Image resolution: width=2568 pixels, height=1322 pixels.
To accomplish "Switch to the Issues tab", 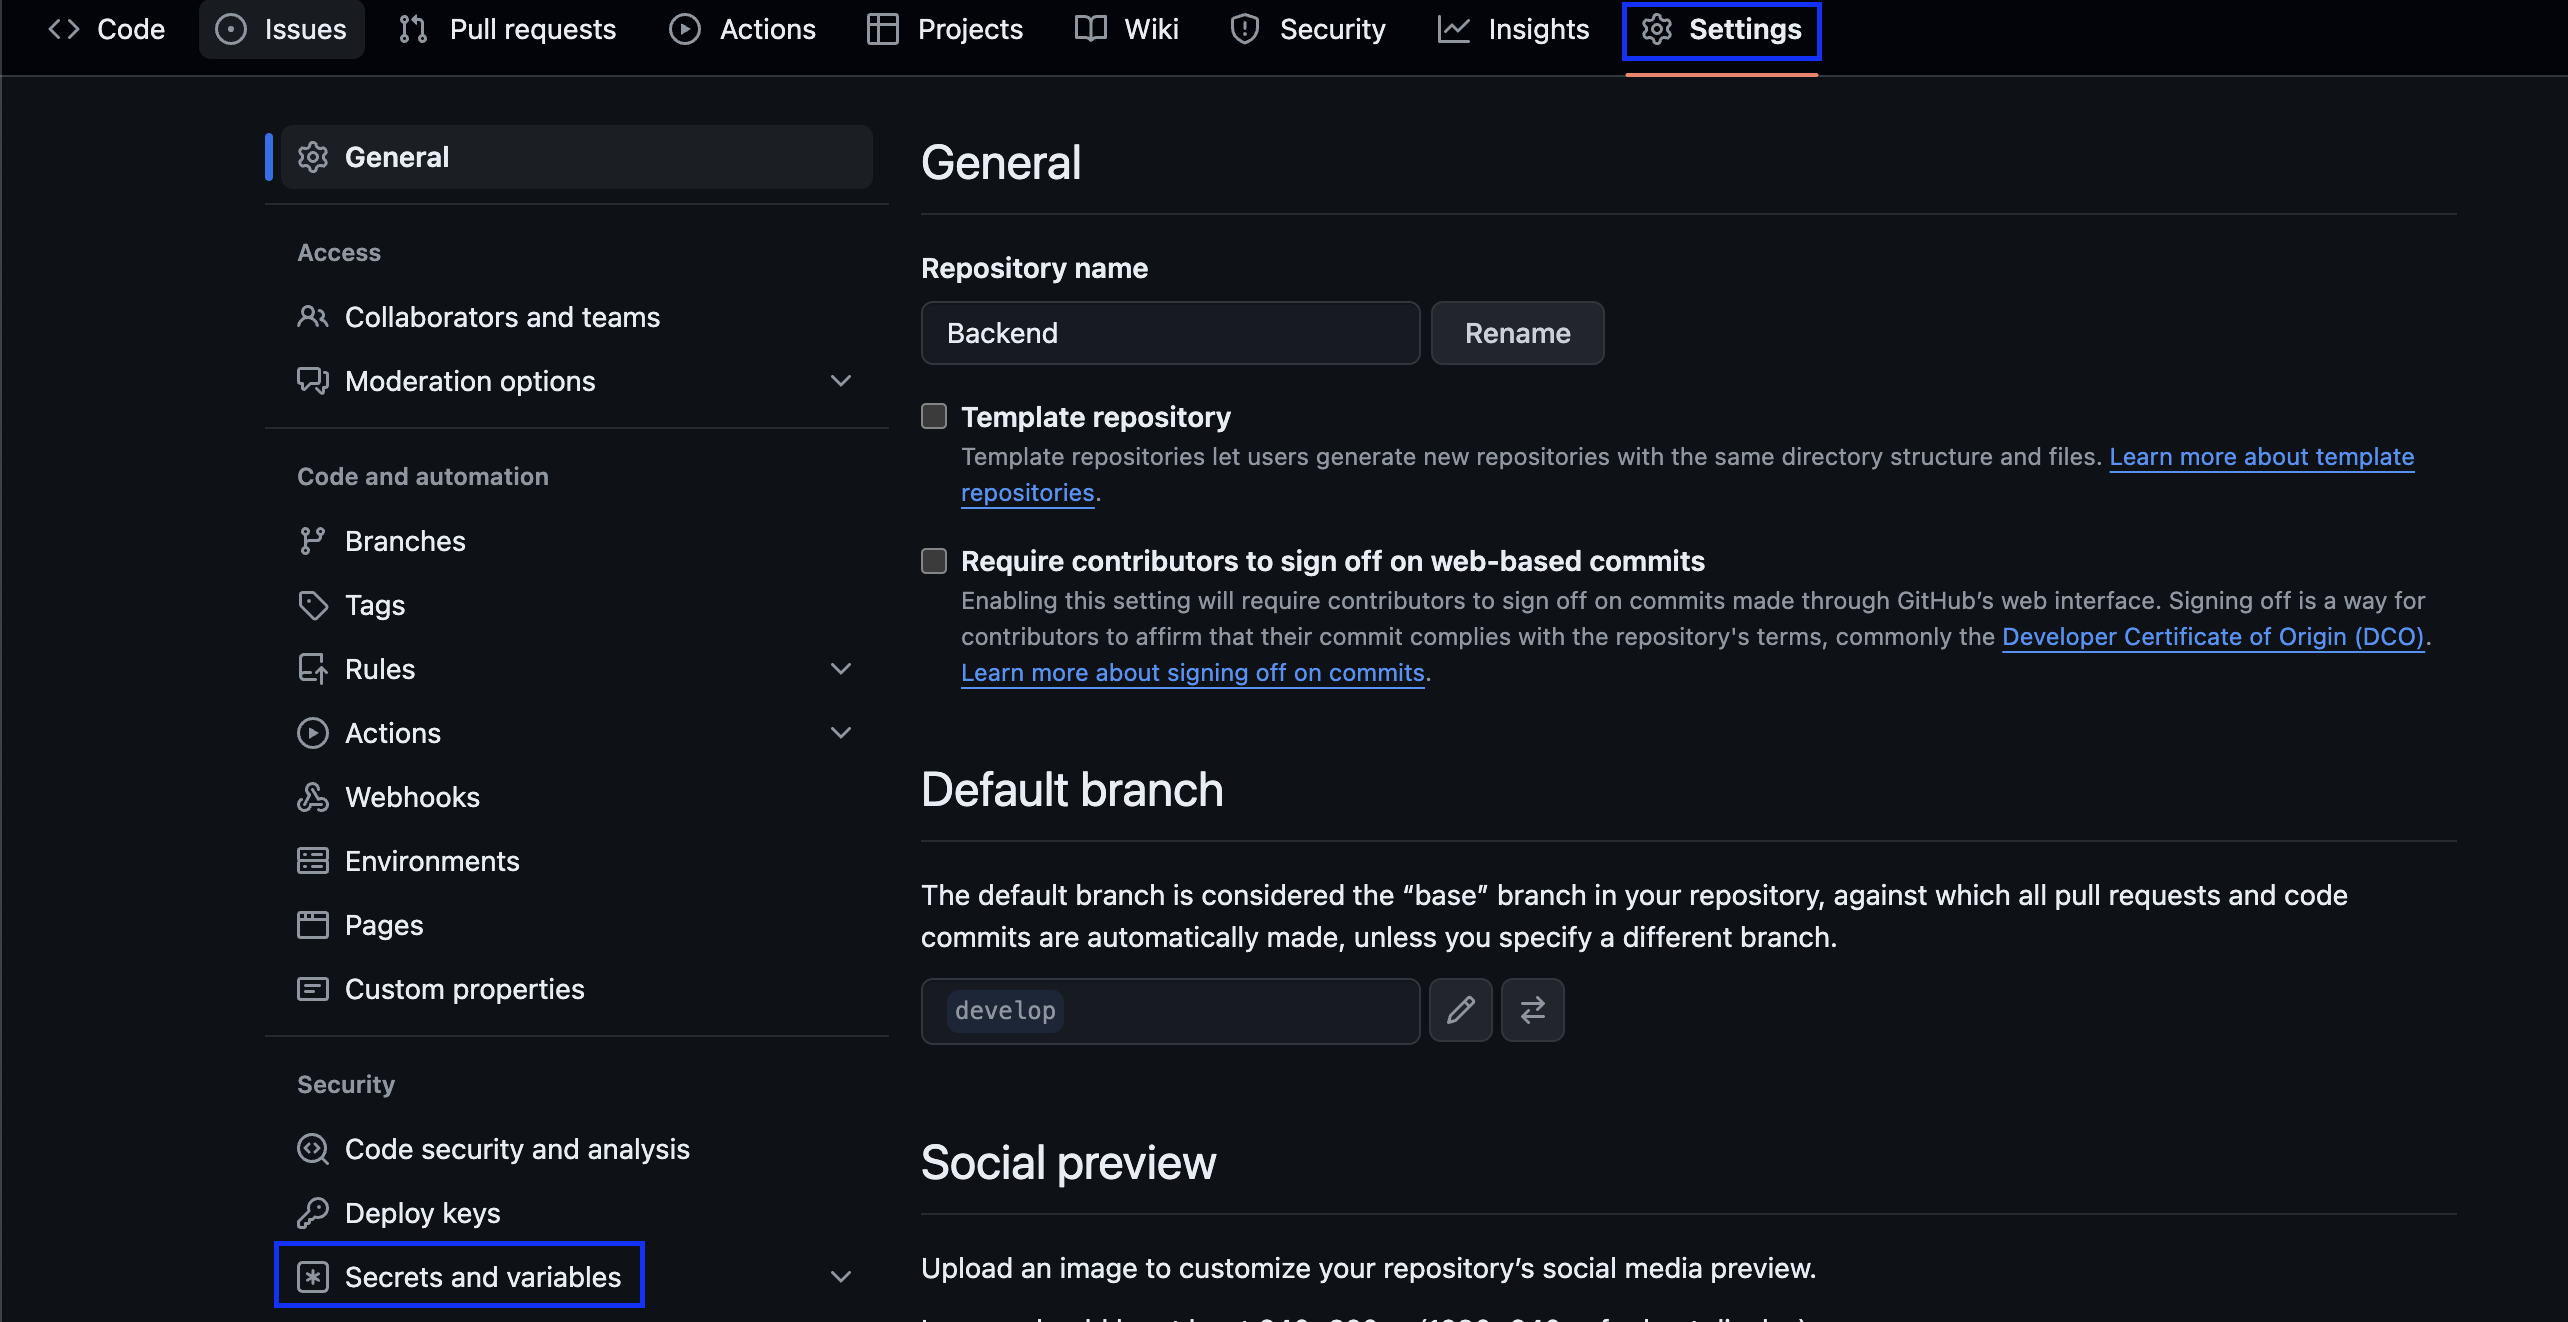I will [x=282, y=29].
